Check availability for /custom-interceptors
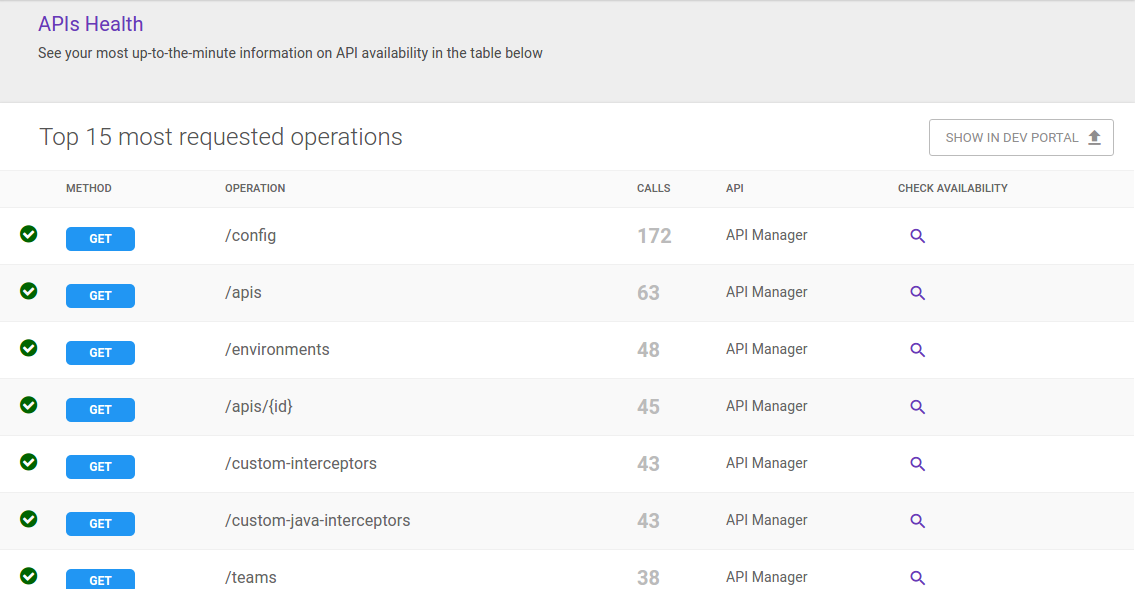Screen dimensions: 1135x589 coord(918,464)
